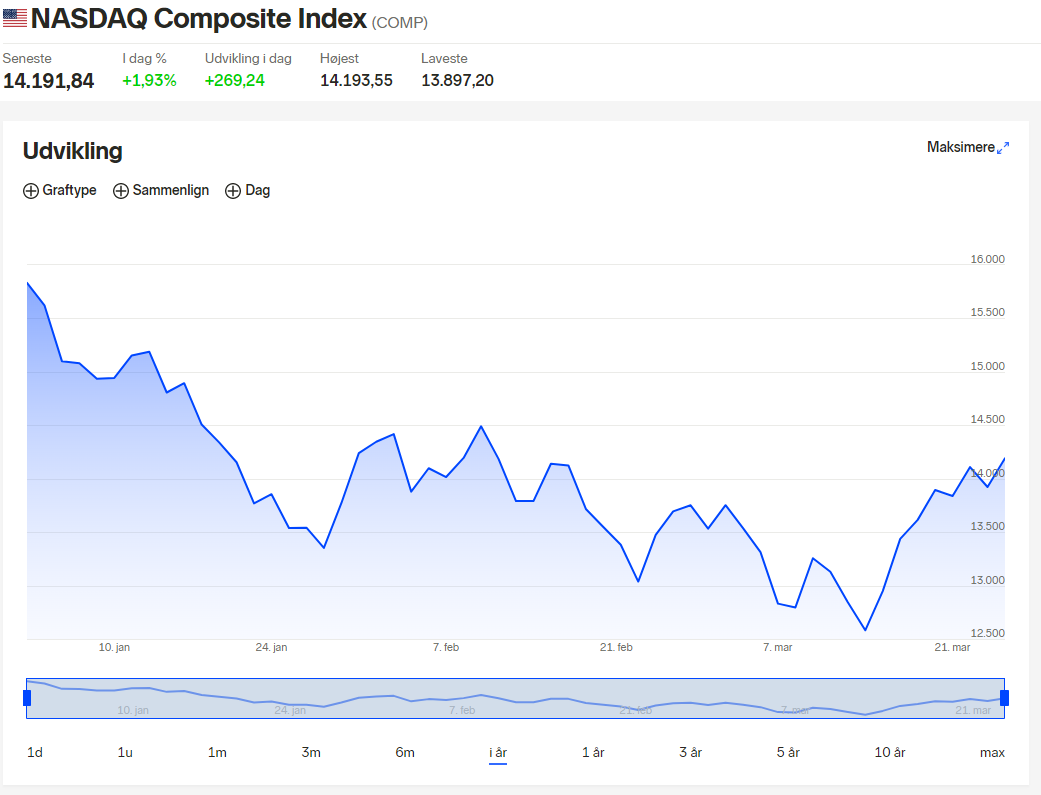Click the plus icon beside Dag
1041x795 pixels.
[233, 191]
